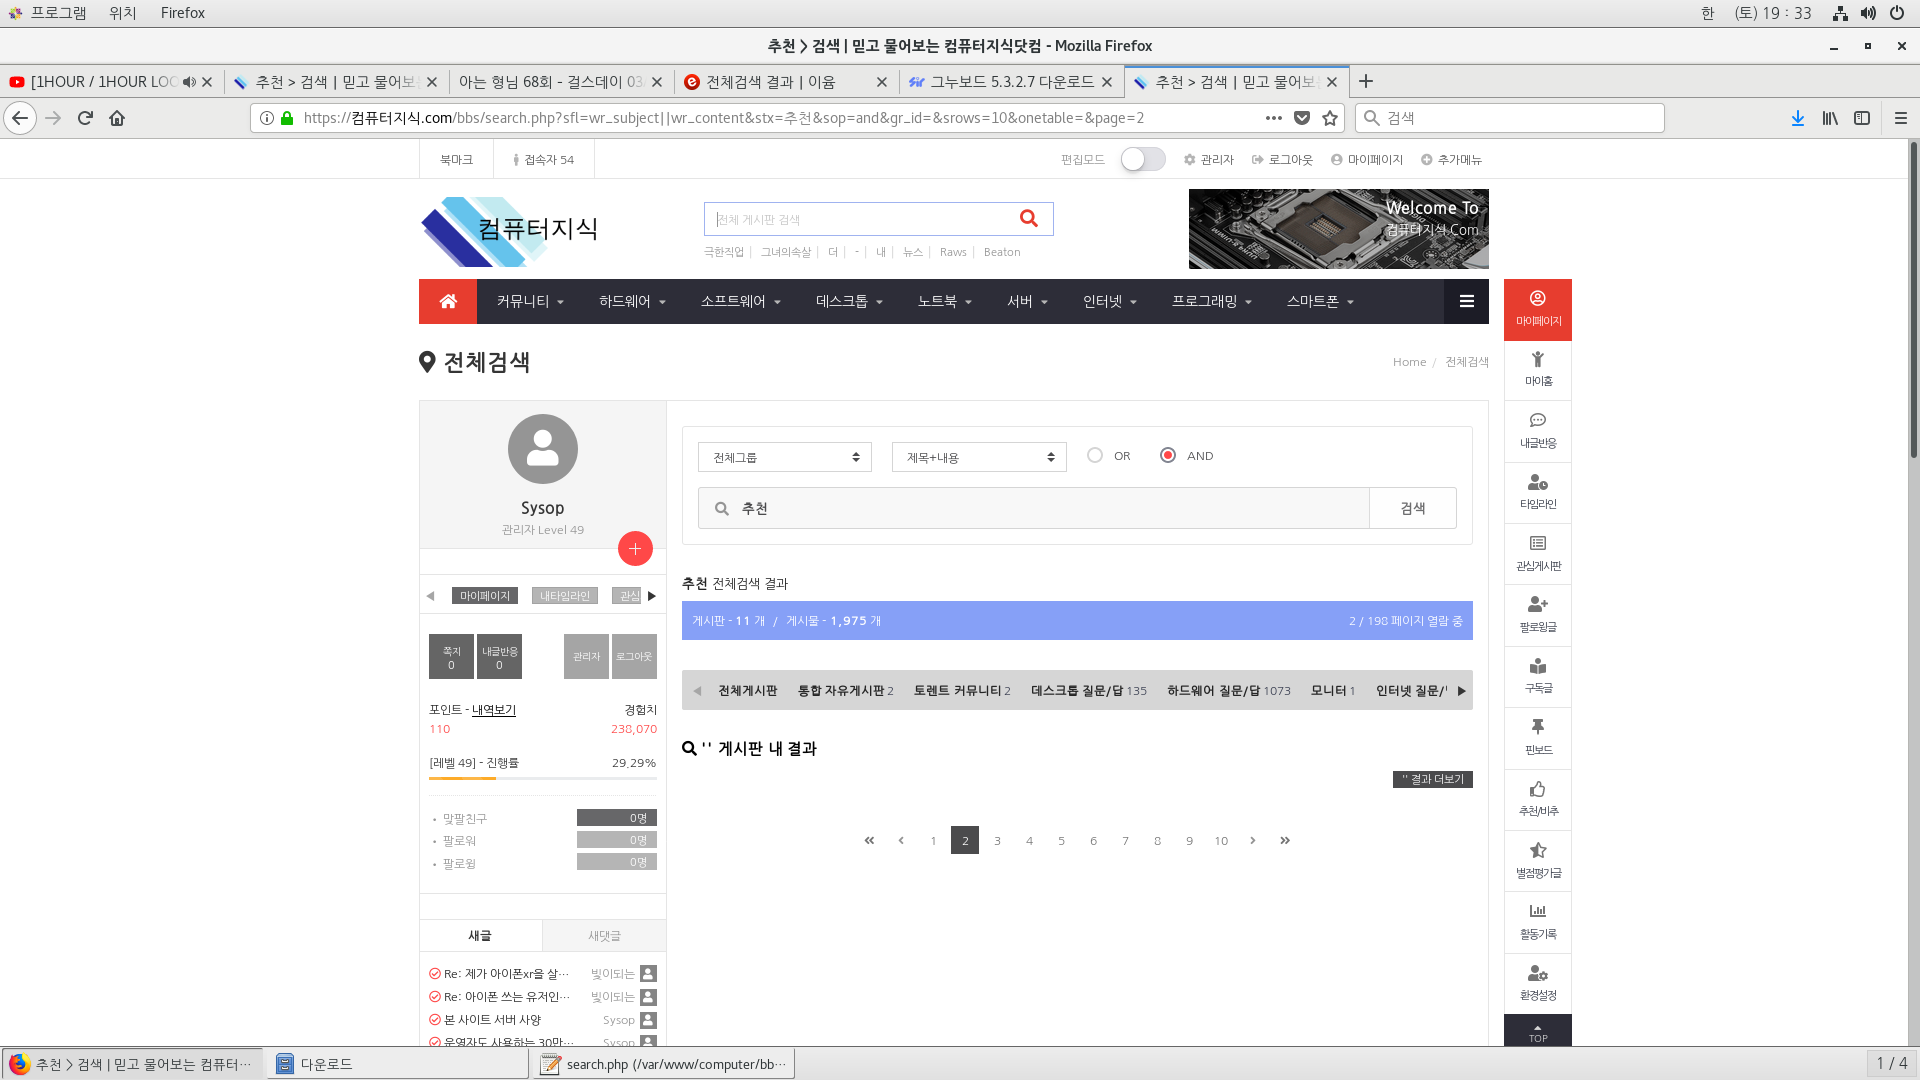Open 마이홈 in the right sidebar
Viewport: 1920px width, 1080px height.
[x=1538, y=369]
